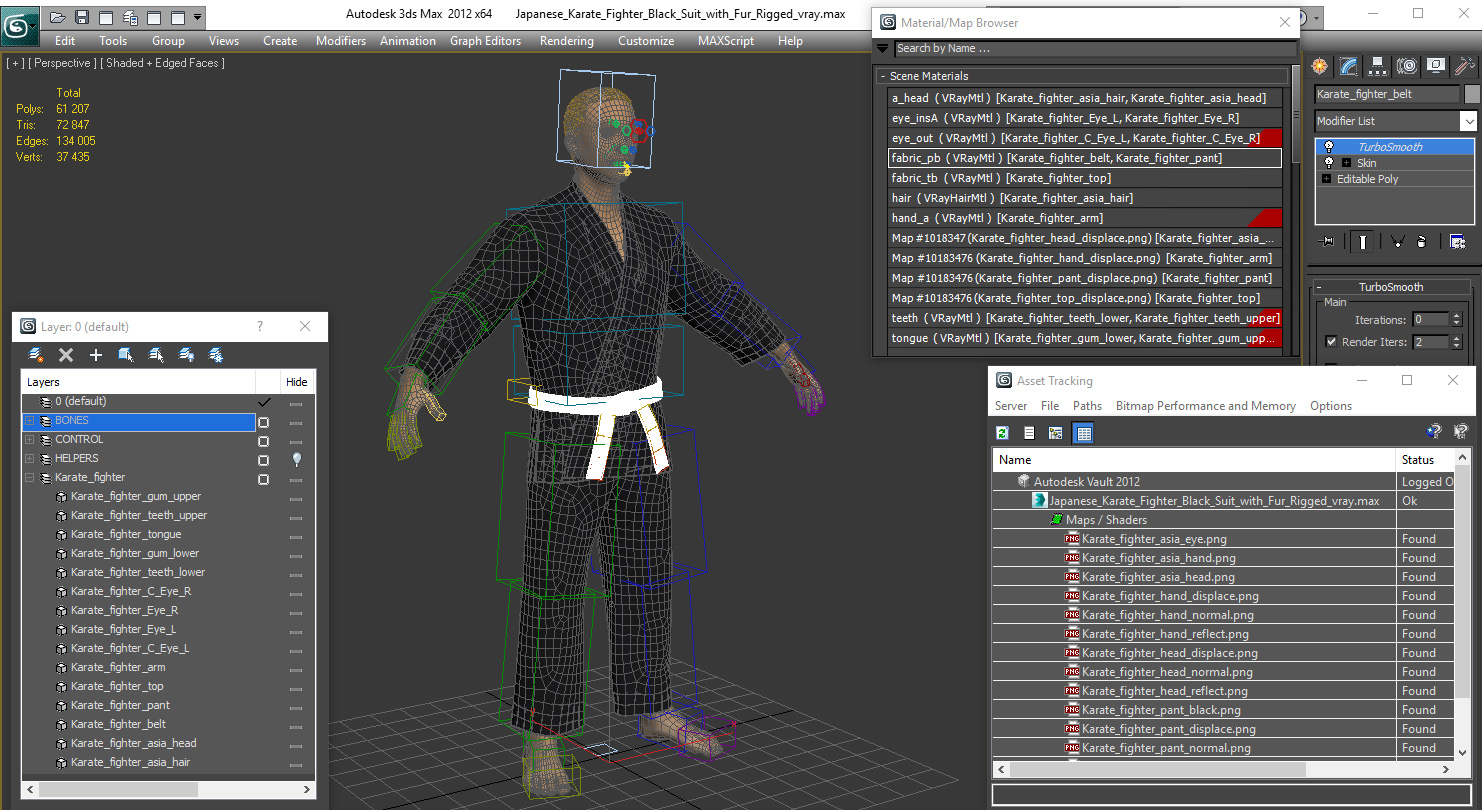Toggle TurboSmooth modifier lightbulb on/off

pos(1329,147)
